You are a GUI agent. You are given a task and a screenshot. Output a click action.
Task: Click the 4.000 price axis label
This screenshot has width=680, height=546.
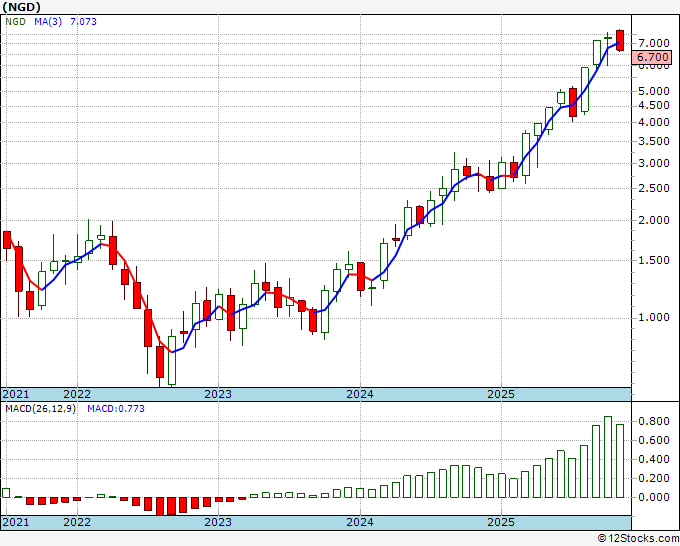[x=654, y=123]
